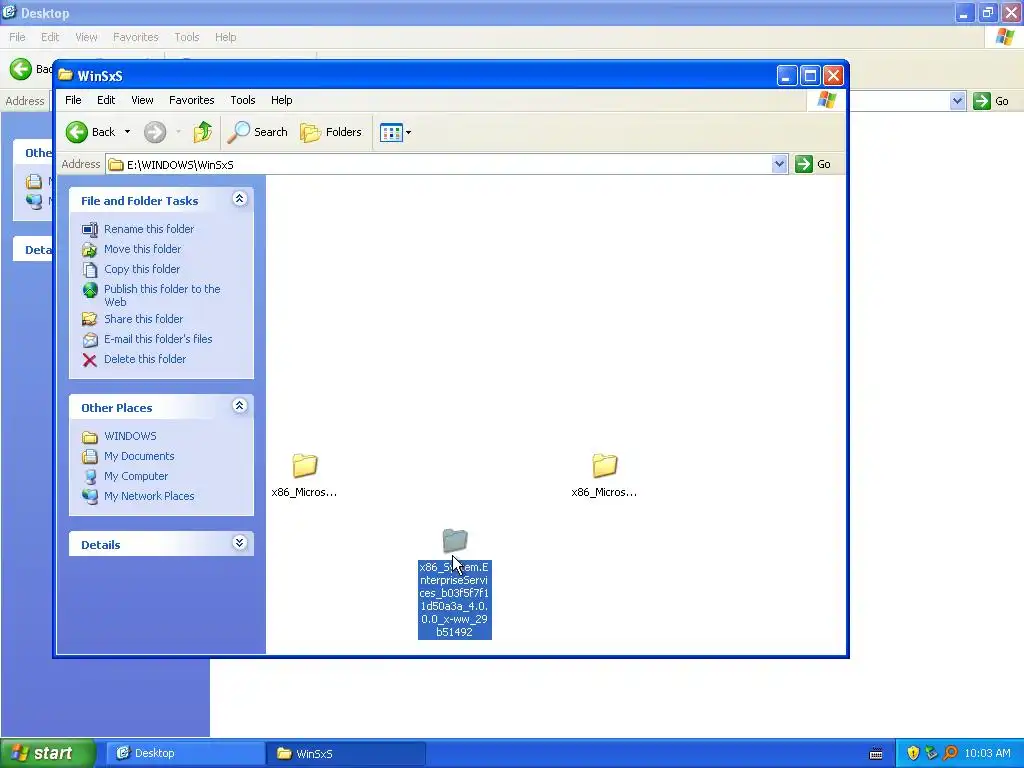Click Go button in Desktop window
The height and width of the screenshot is (768, 1024).
click(x=991, y=101)
